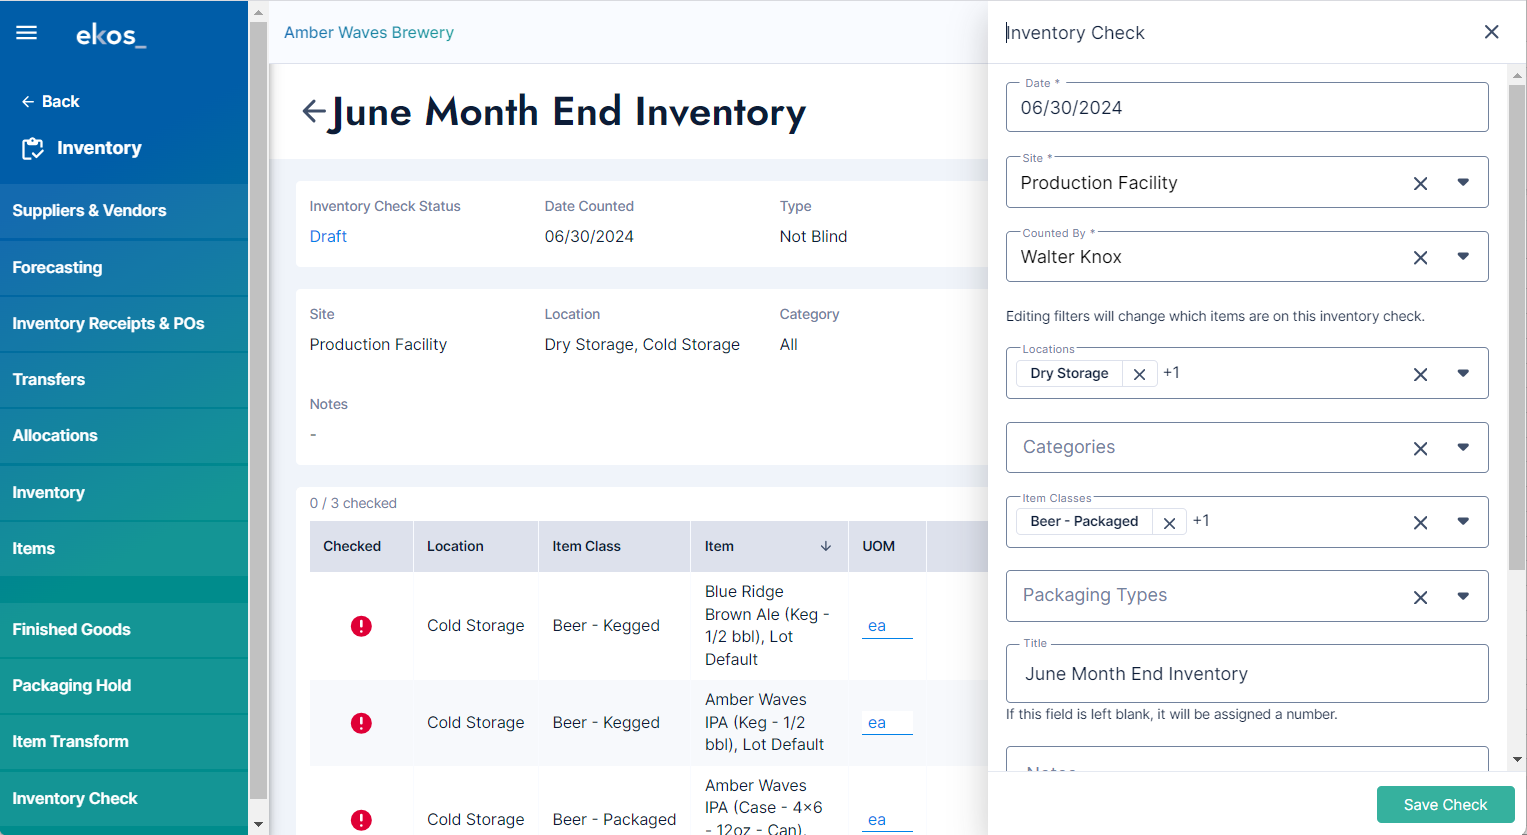Open Suppliers & Vendors in sidebar
The height and width of the screenshot is (835, 1527).
(x=124, y=211)
